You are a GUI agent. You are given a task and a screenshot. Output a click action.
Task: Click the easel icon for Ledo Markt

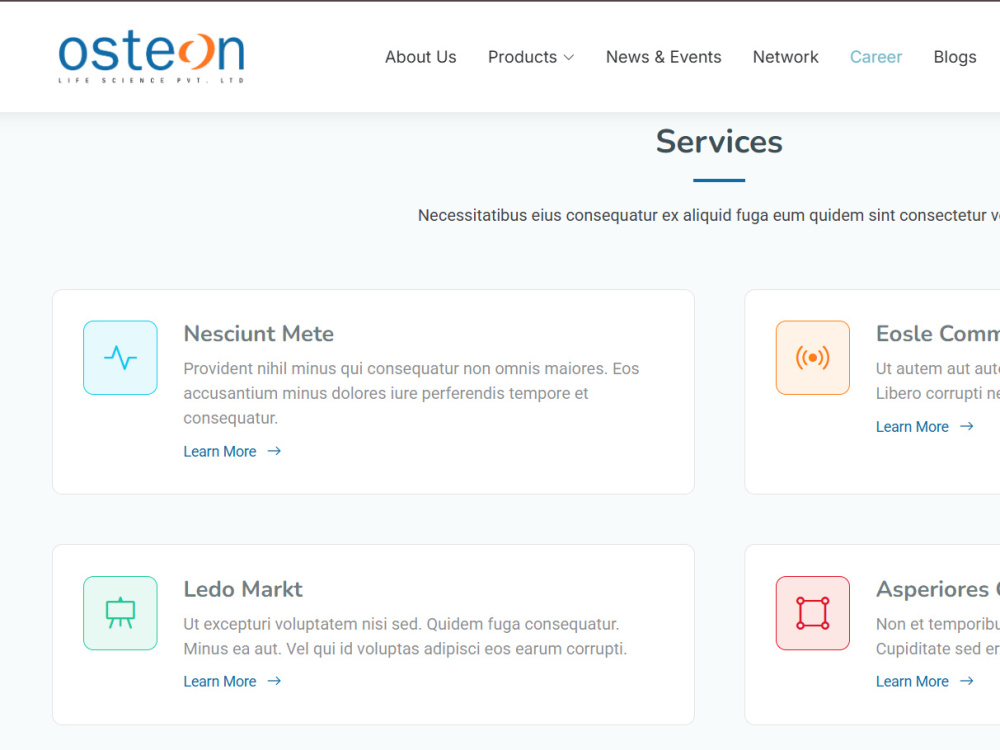click(121, 613)
